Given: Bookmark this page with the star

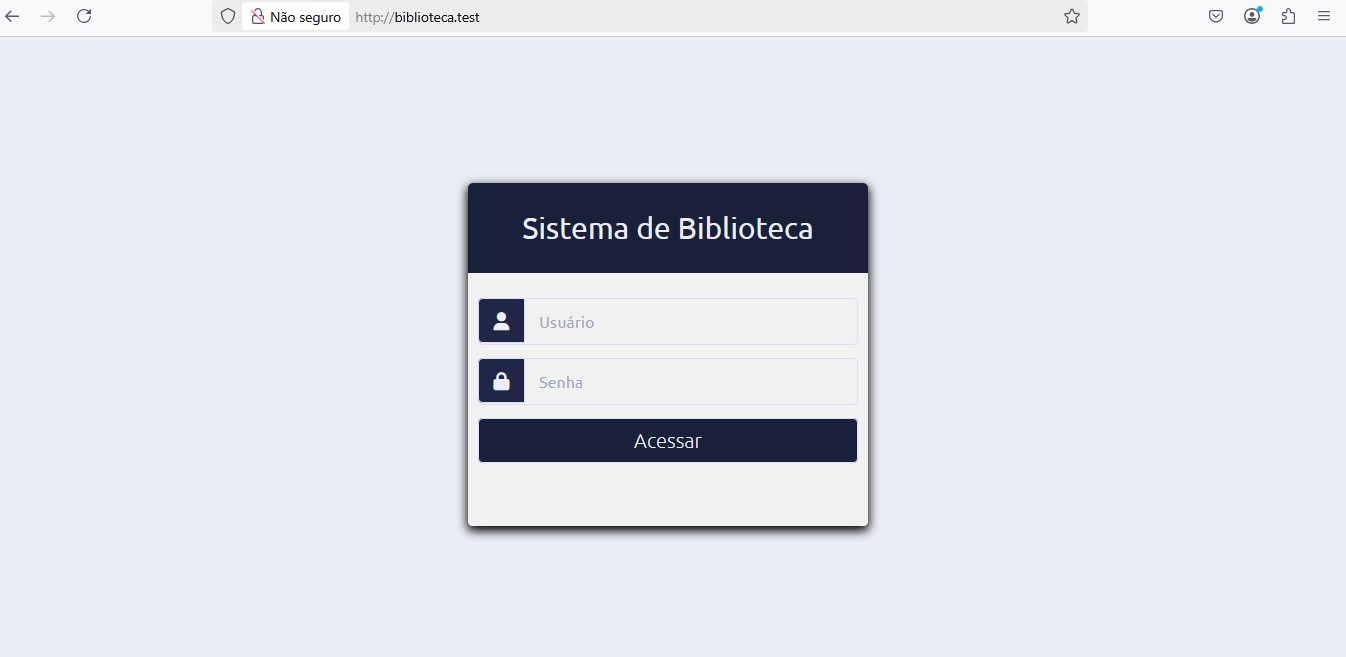Looking at the screenshot, I should pyautogui.click(x=1072, y=16).
